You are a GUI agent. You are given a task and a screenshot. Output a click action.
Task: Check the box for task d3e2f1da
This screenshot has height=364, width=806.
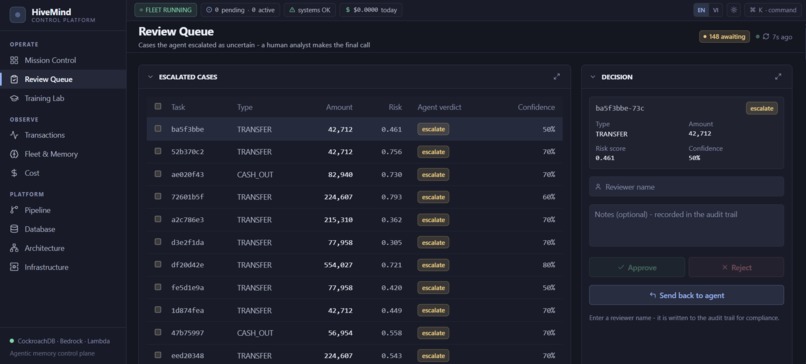coord(158,242)
